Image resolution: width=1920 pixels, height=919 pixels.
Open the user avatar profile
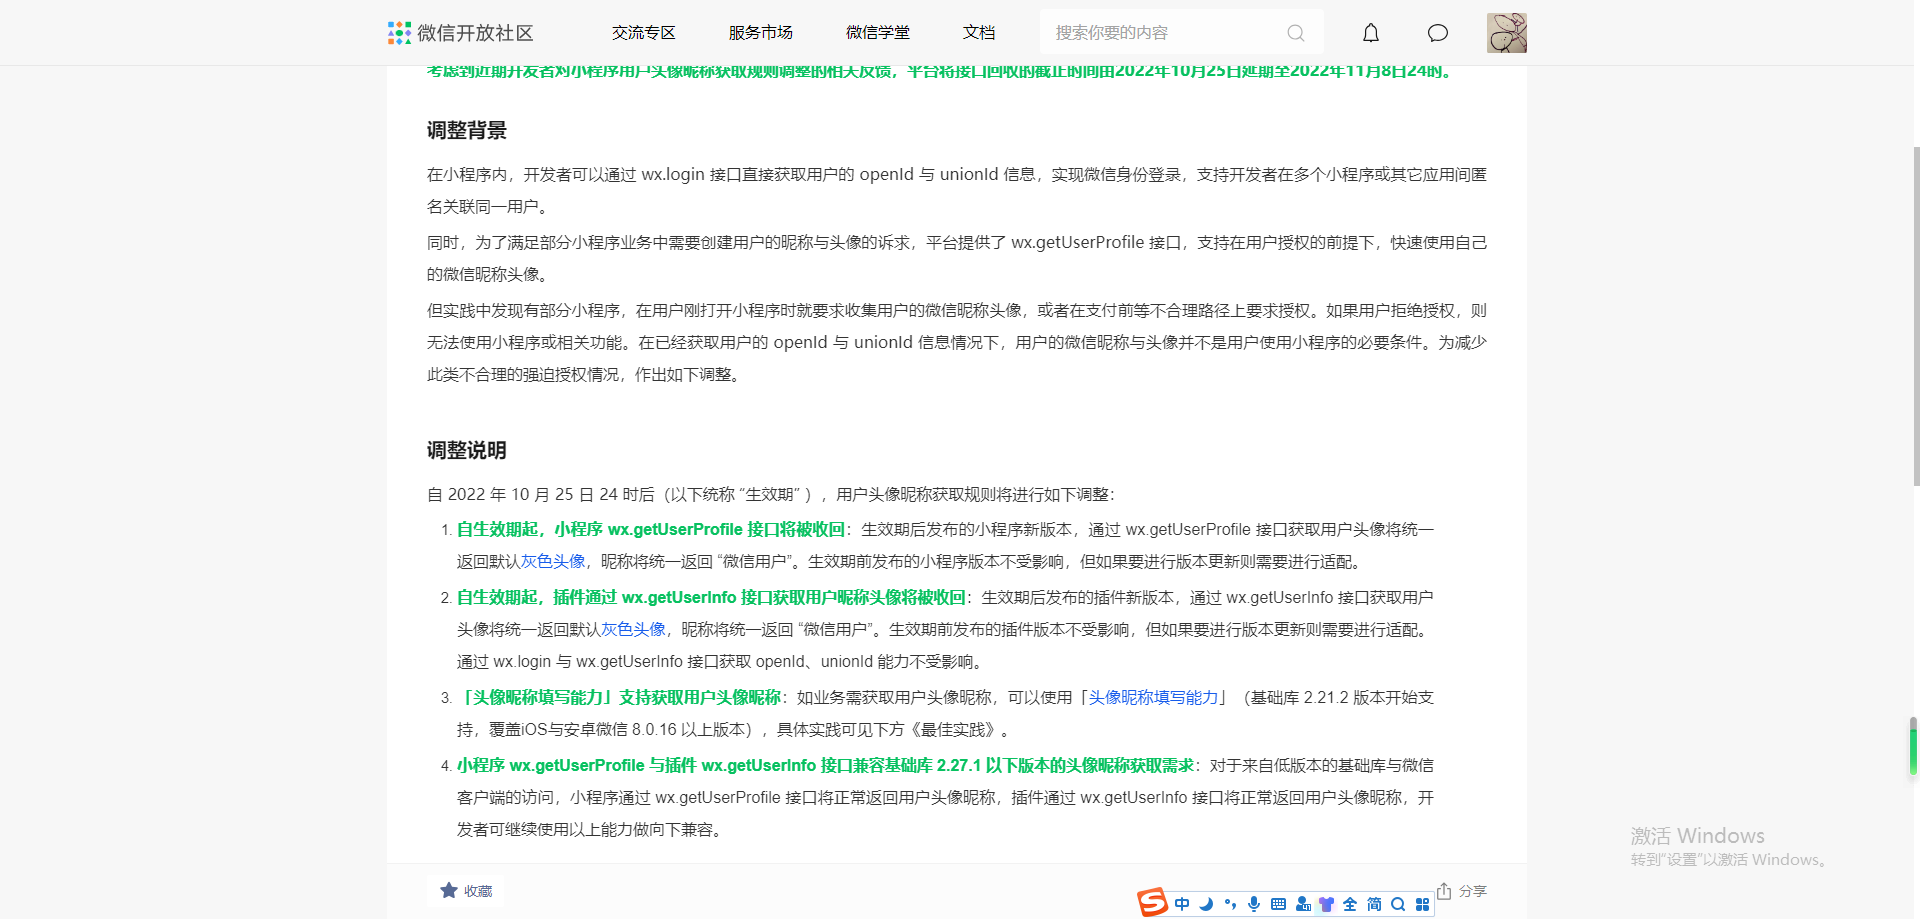pos(1507,33)
